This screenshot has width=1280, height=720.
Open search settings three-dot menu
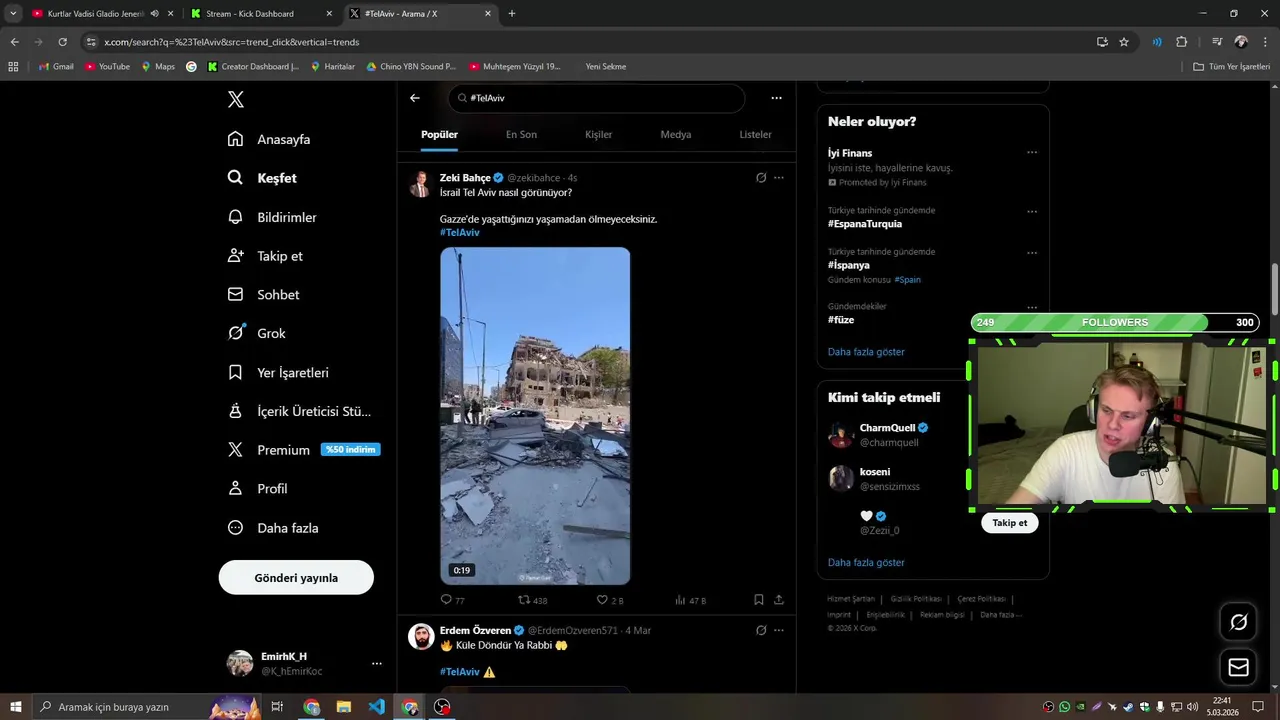(x=776, y=98)
